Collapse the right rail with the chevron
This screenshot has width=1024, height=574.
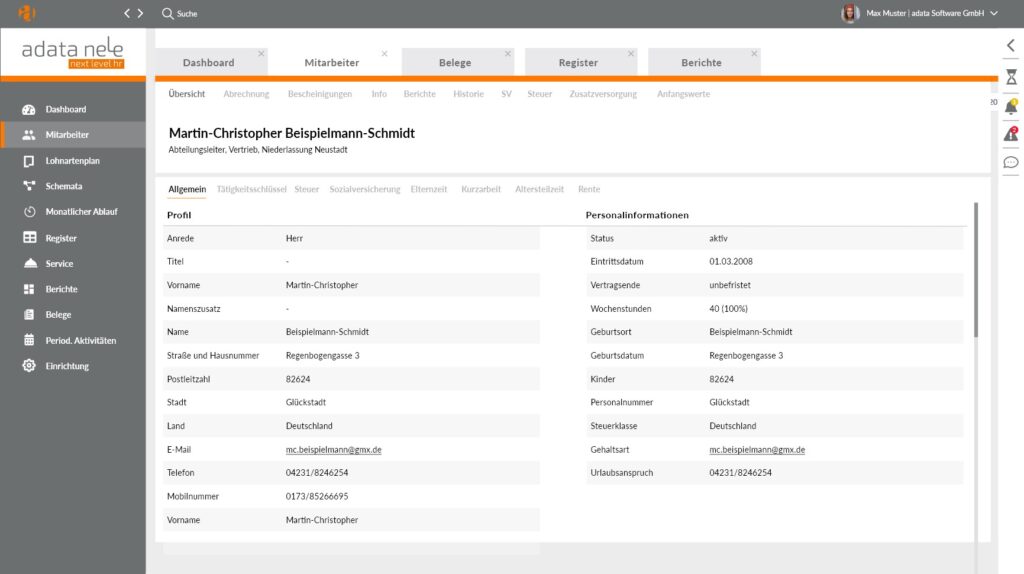click(x=1010, y=45)
